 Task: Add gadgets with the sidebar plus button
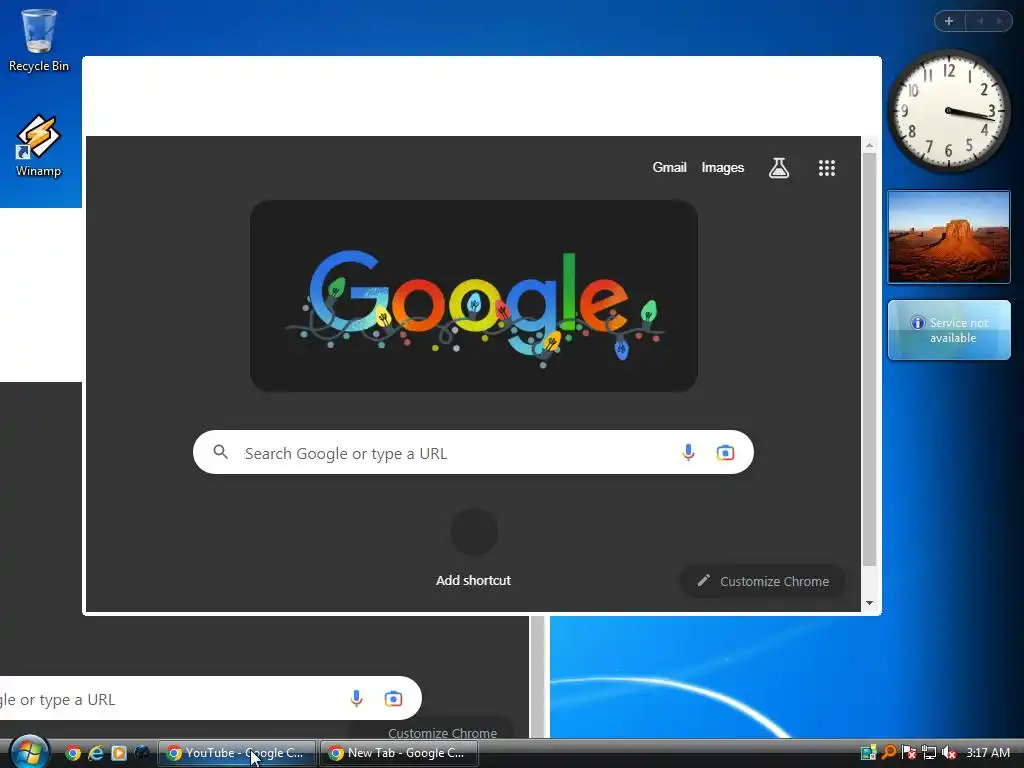[949, 21]
